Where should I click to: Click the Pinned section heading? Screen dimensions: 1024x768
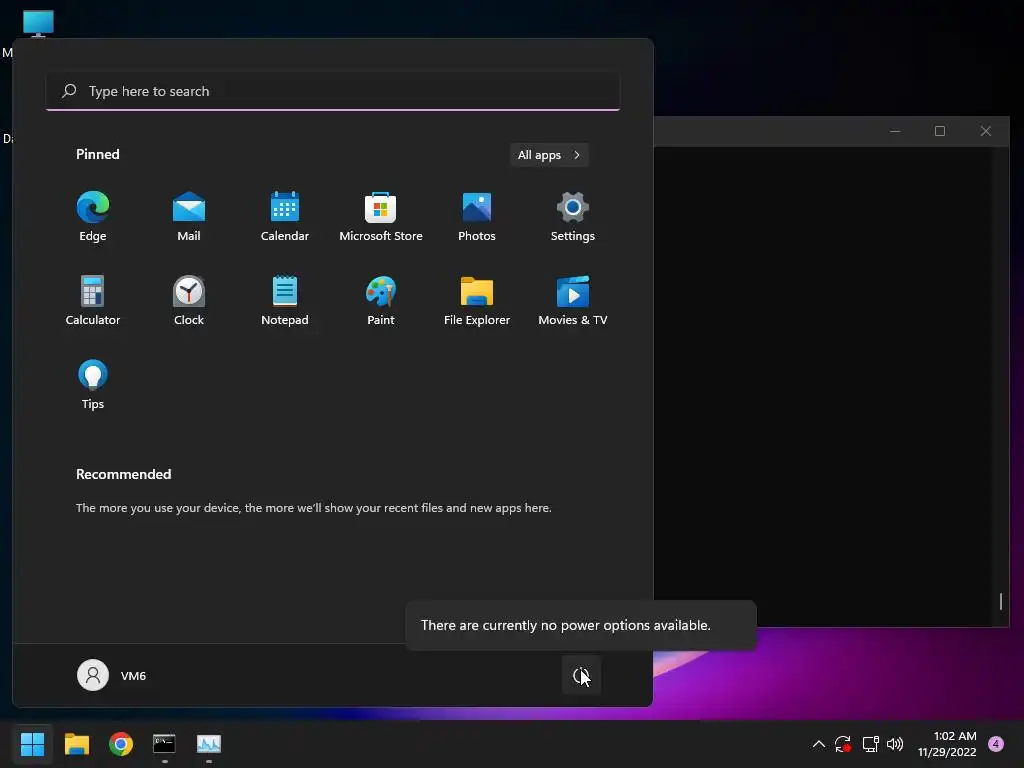pos(98,154)
